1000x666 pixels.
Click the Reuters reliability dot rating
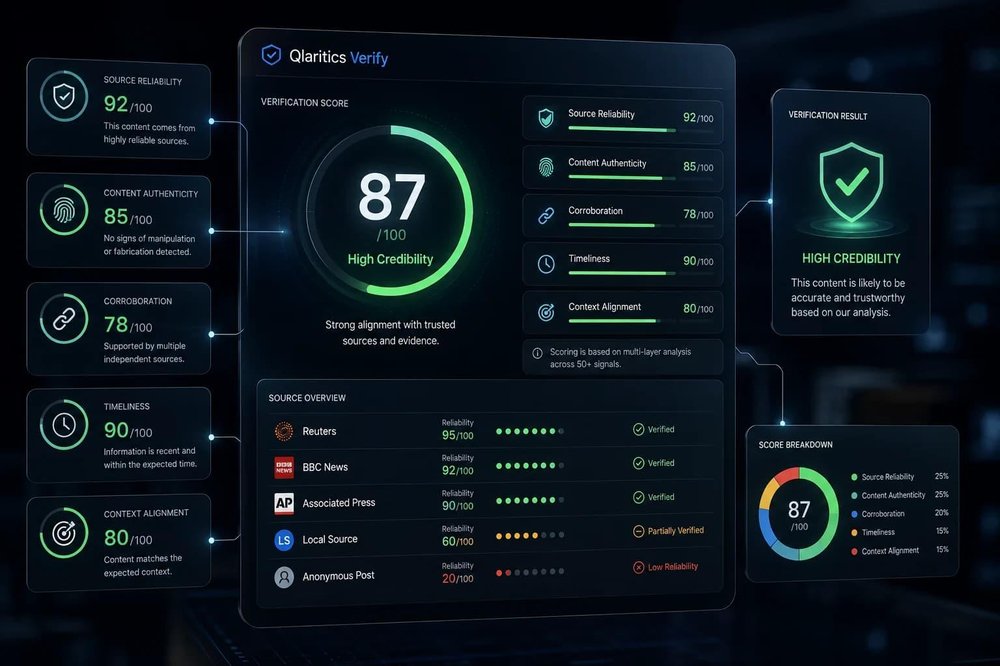530,431
